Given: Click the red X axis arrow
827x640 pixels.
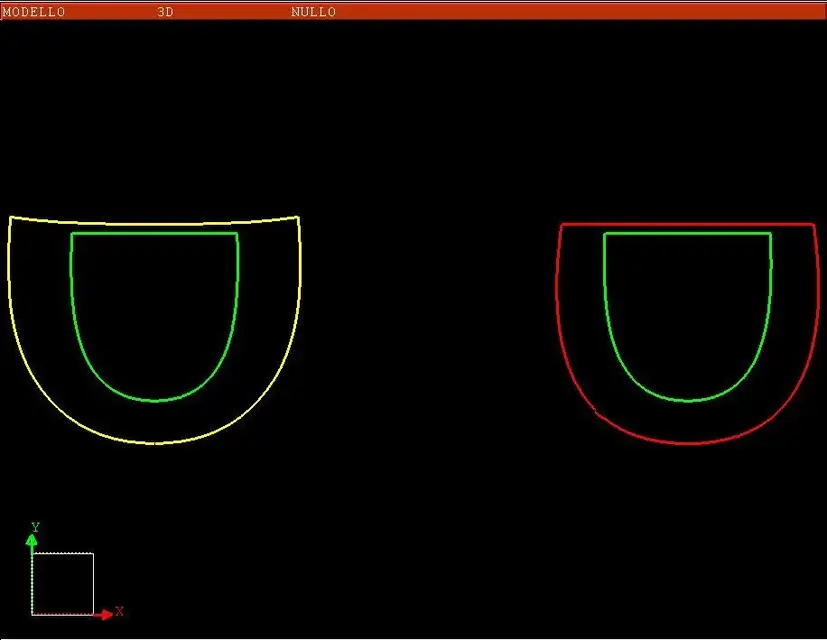Looking at the screenshot, I should point(104,614).
